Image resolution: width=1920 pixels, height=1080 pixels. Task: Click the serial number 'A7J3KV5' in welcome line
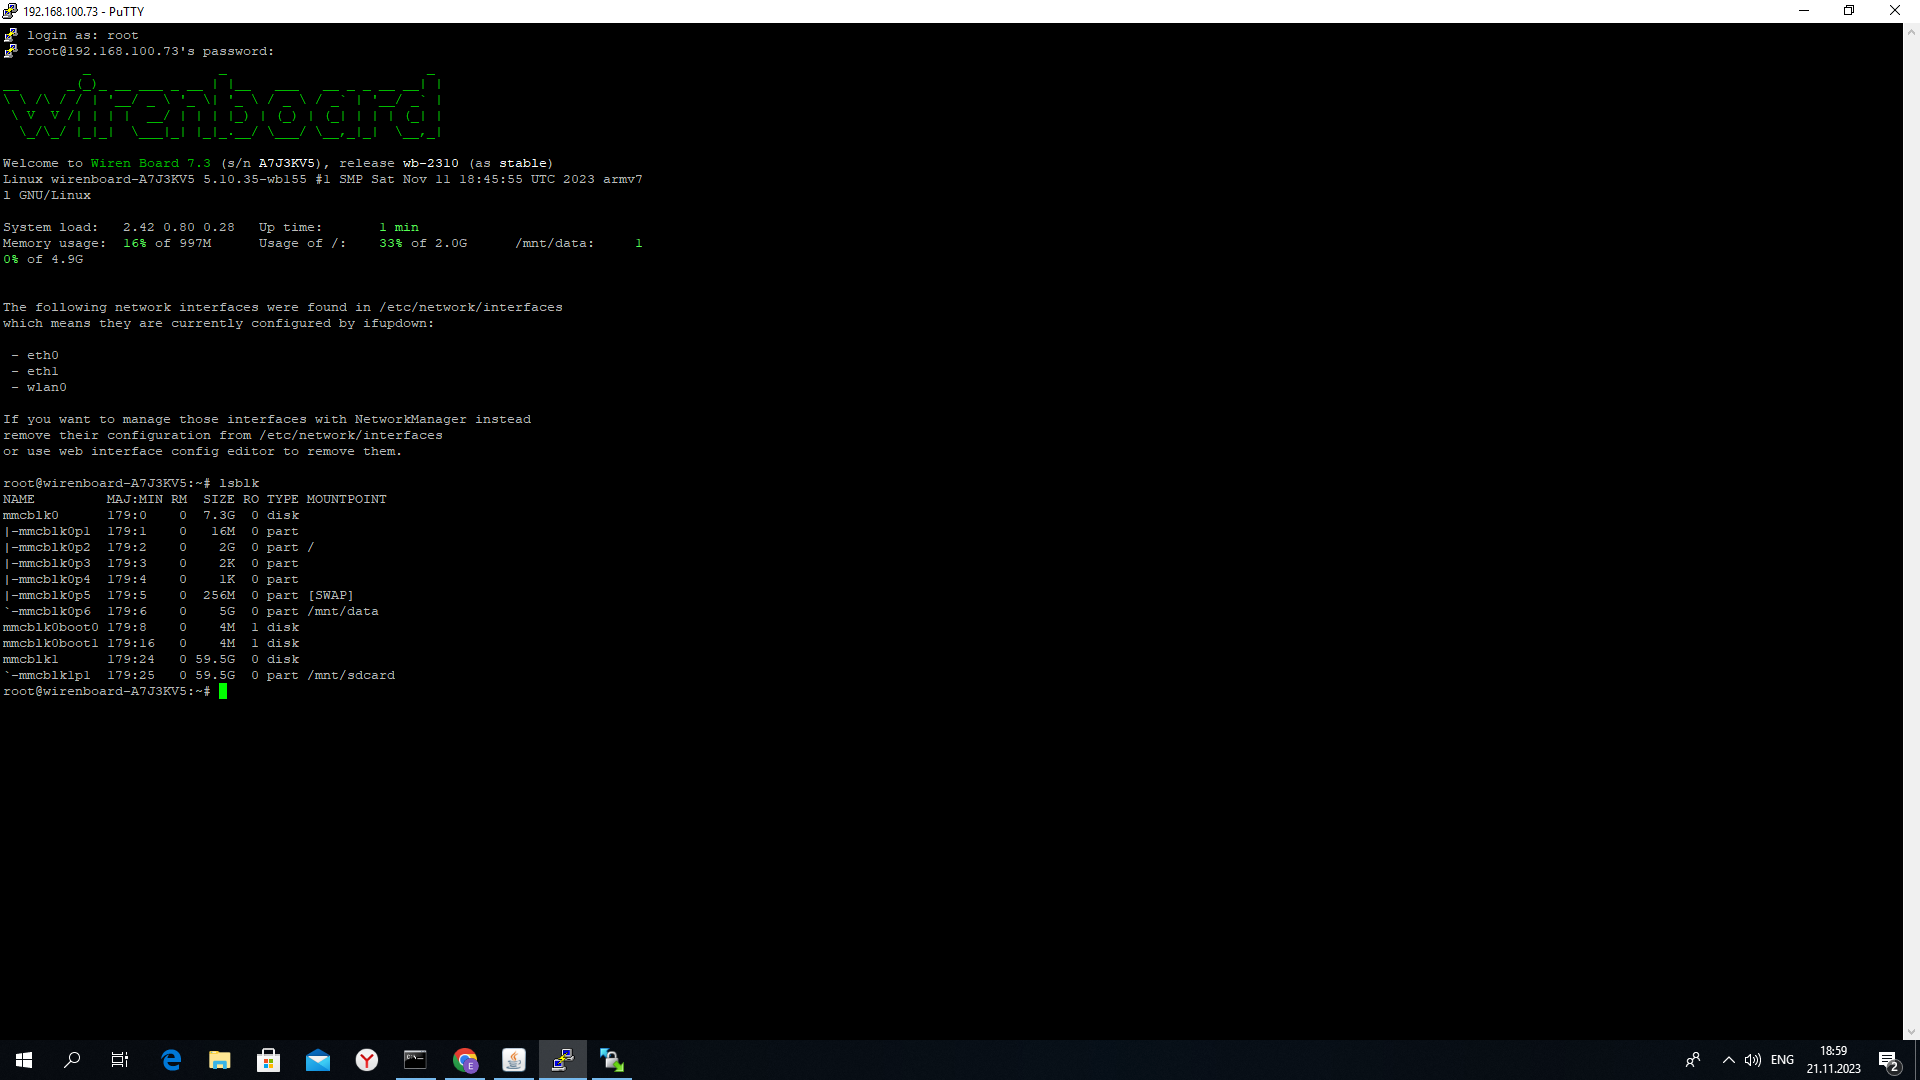click(x=287, y=163)
